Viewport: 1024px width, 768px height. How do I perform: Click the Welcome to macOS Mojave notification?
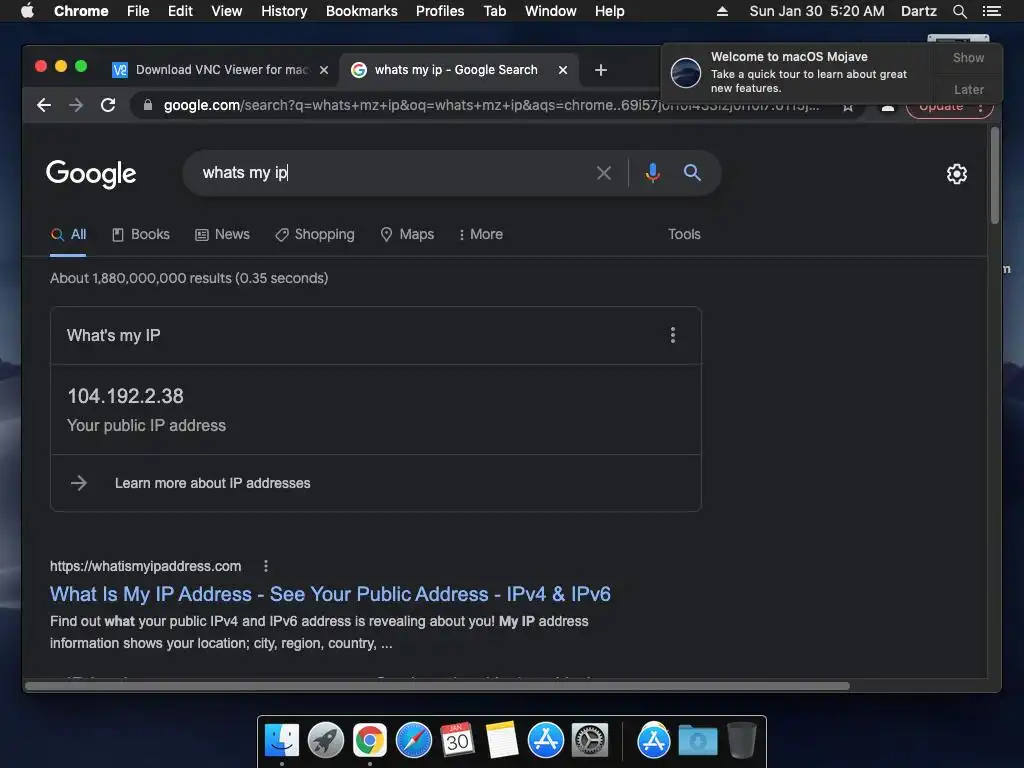tap(797, 72)
